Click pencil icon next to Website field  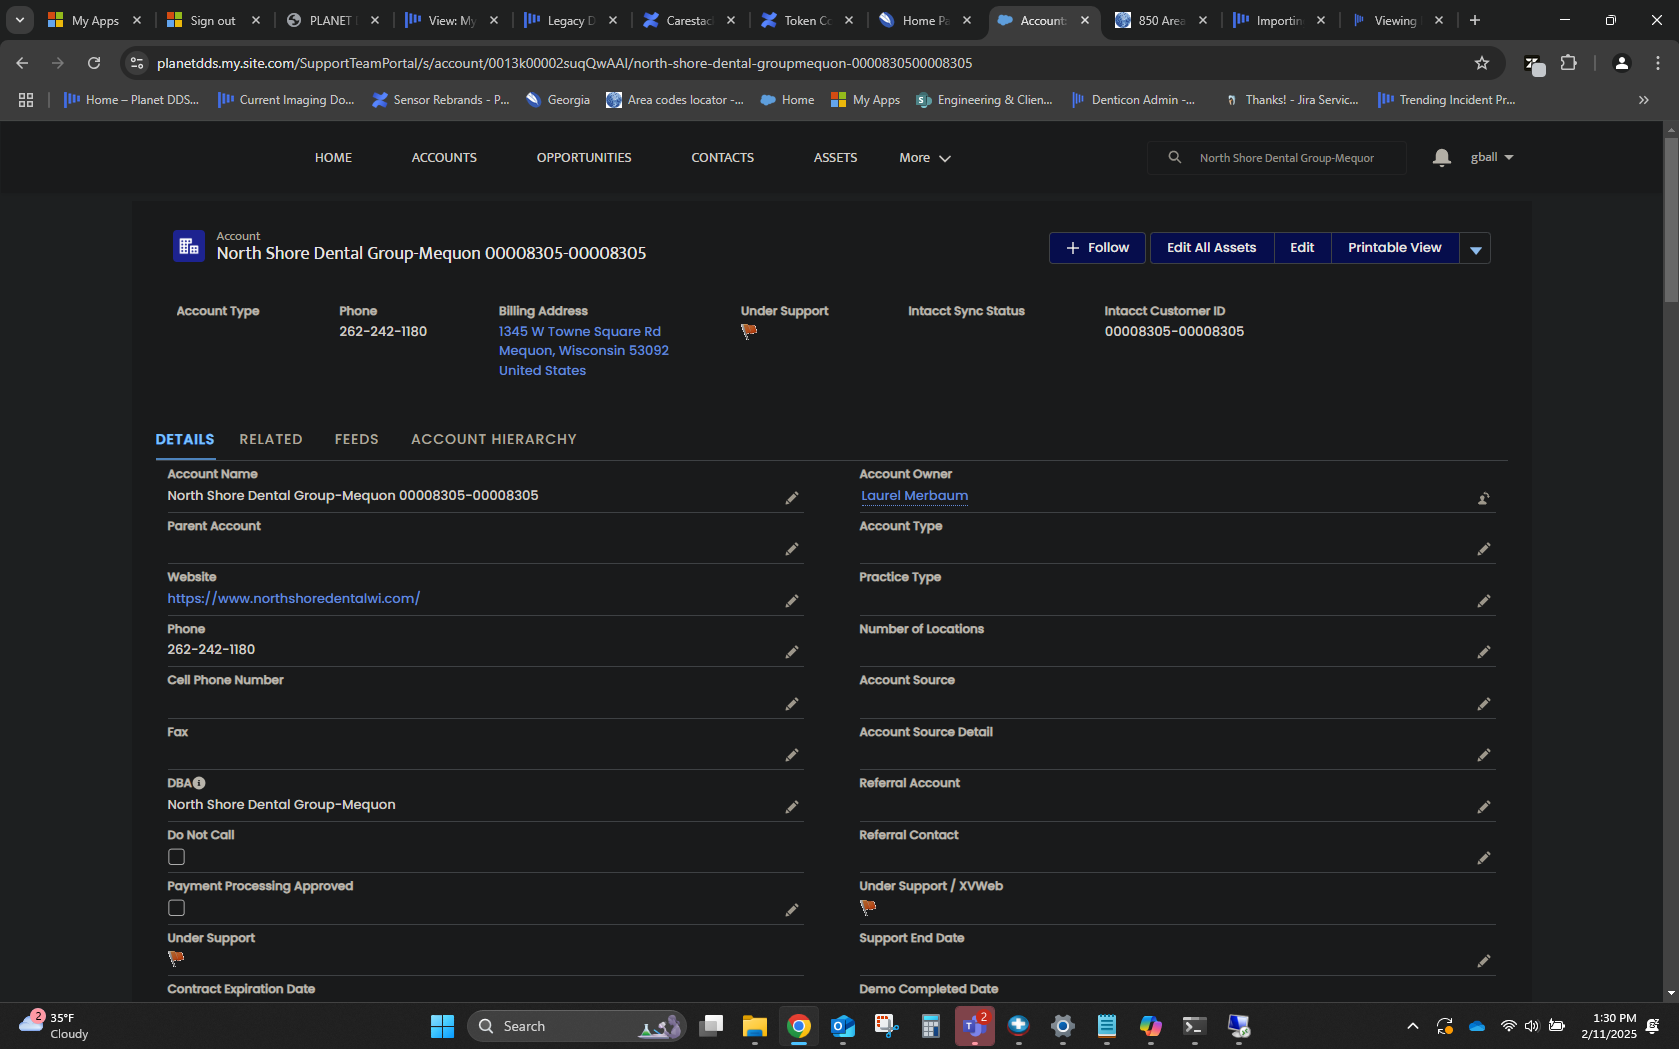point(792,601)
